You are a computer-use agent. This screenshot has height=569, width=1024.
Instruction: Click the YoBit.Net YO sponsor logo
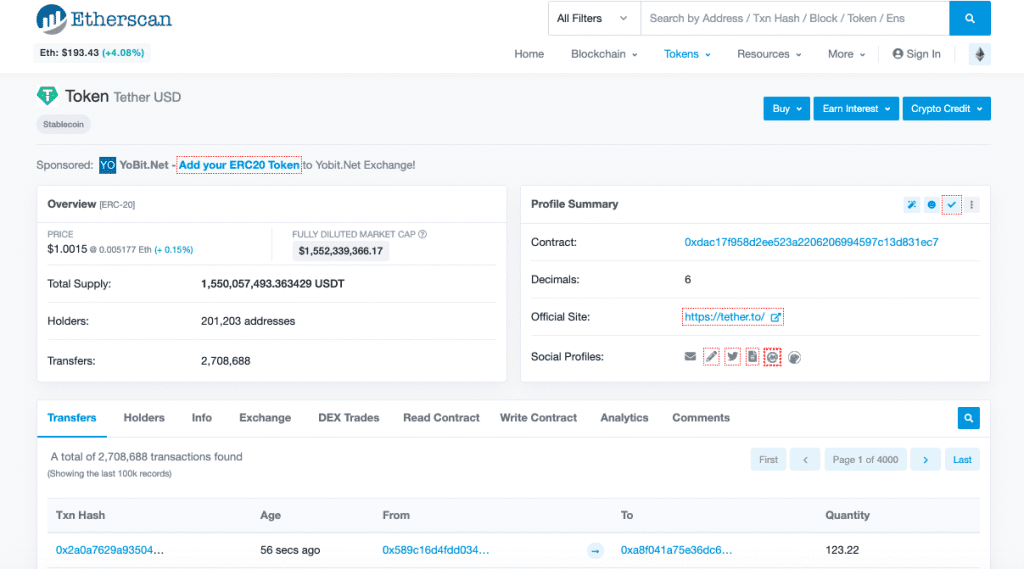[107, 165]
